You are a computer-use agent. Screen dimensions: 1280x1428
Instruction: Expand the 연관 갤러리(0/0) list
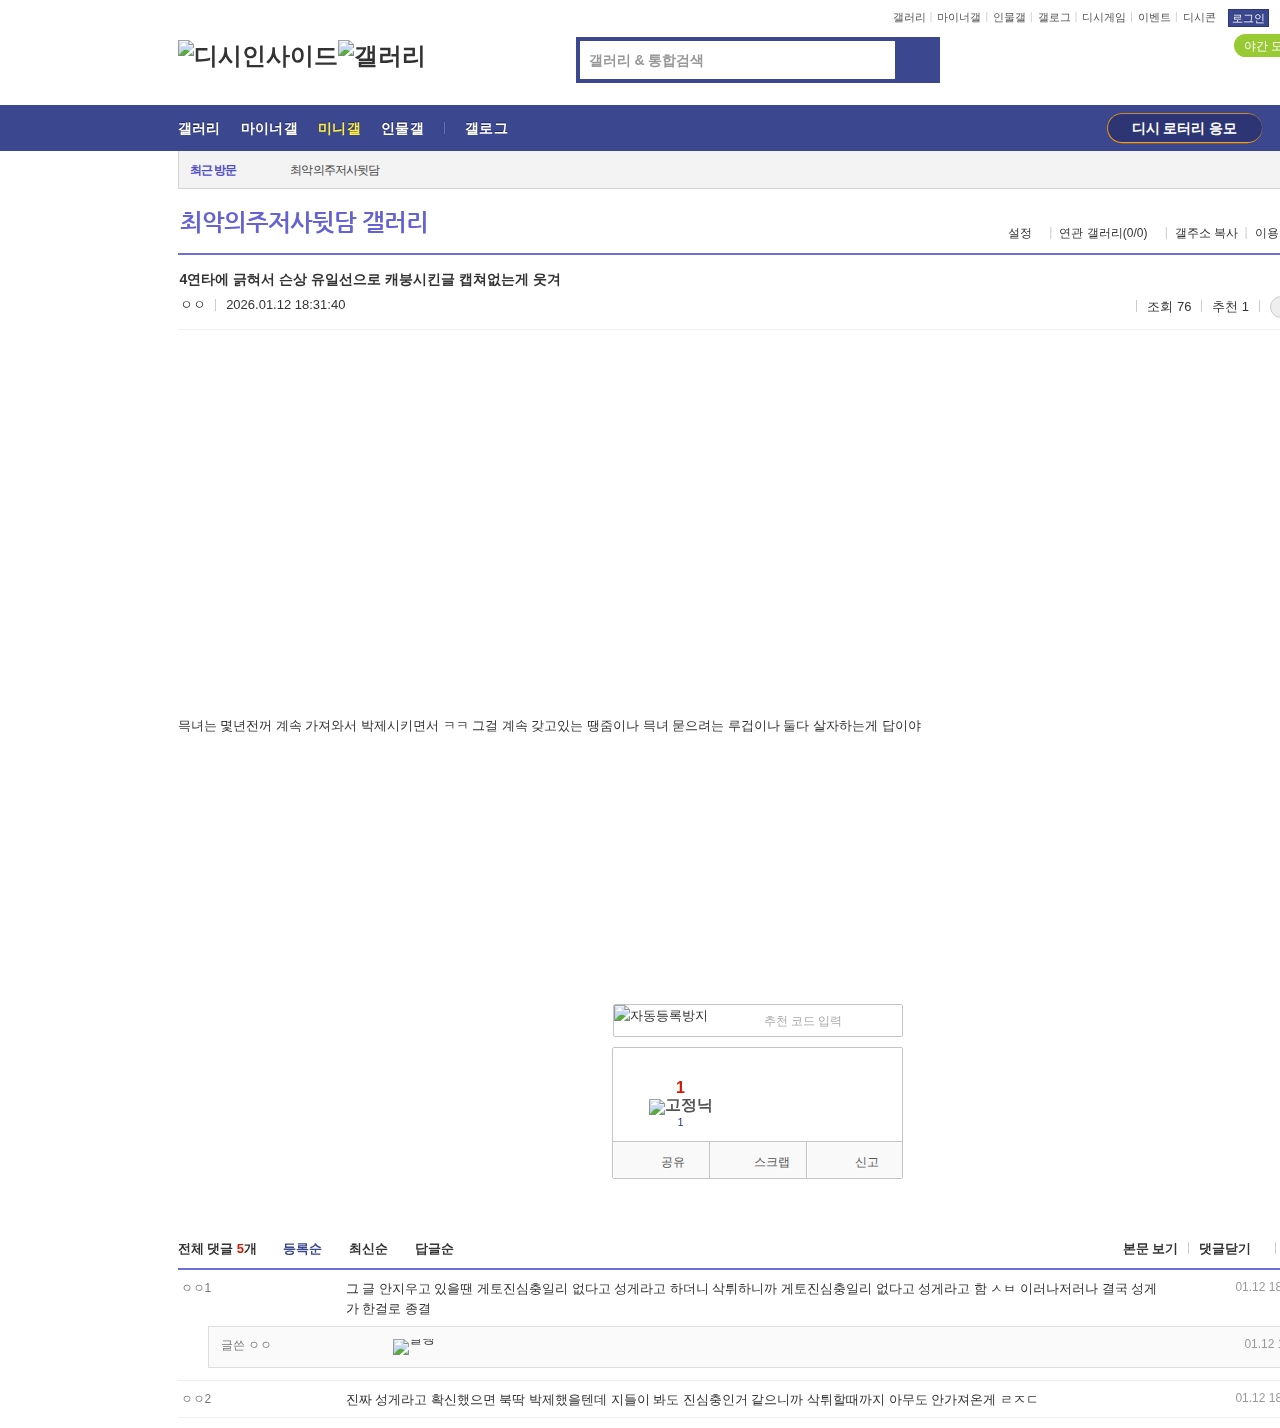(x=1103, y=233)
